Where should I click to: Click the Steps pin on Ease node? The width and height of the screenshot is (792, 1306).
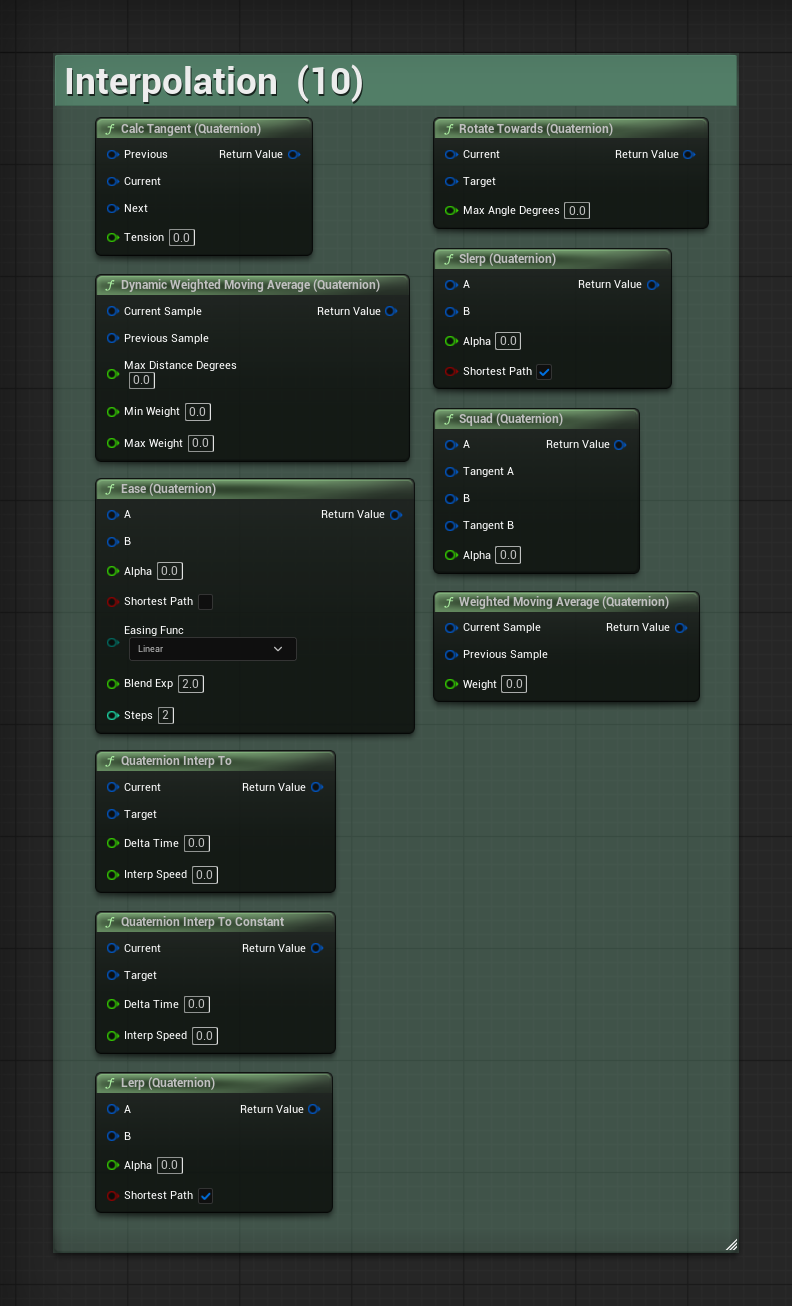tap(113, 715)
